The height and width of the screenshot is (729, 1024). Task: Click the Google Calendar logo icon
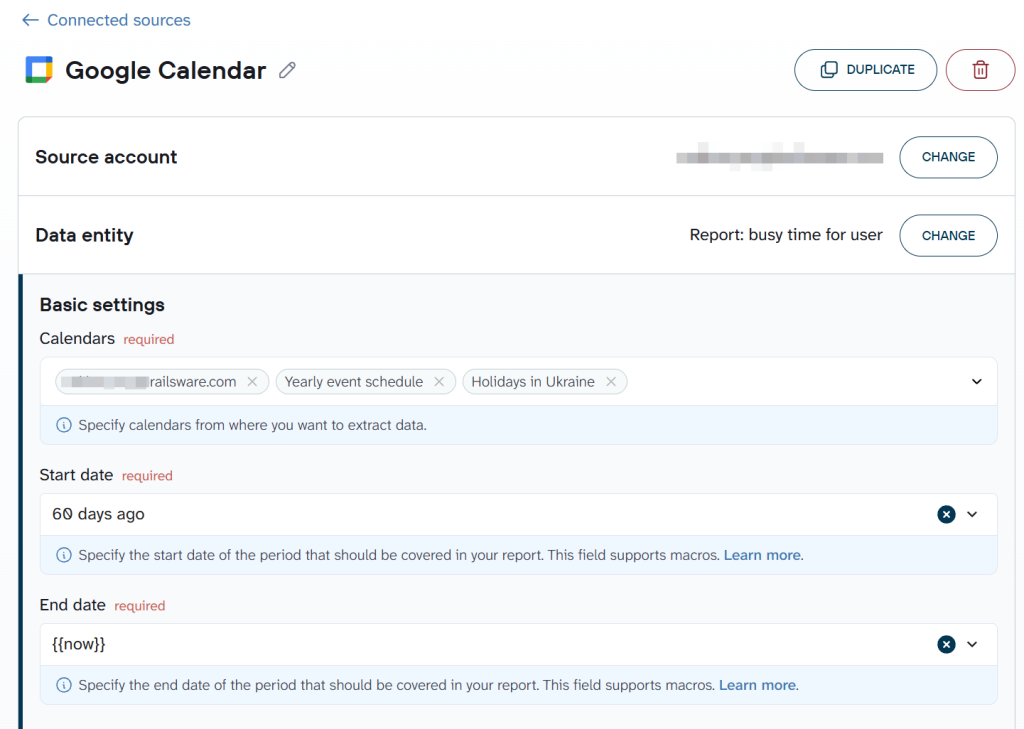point(39,70)
